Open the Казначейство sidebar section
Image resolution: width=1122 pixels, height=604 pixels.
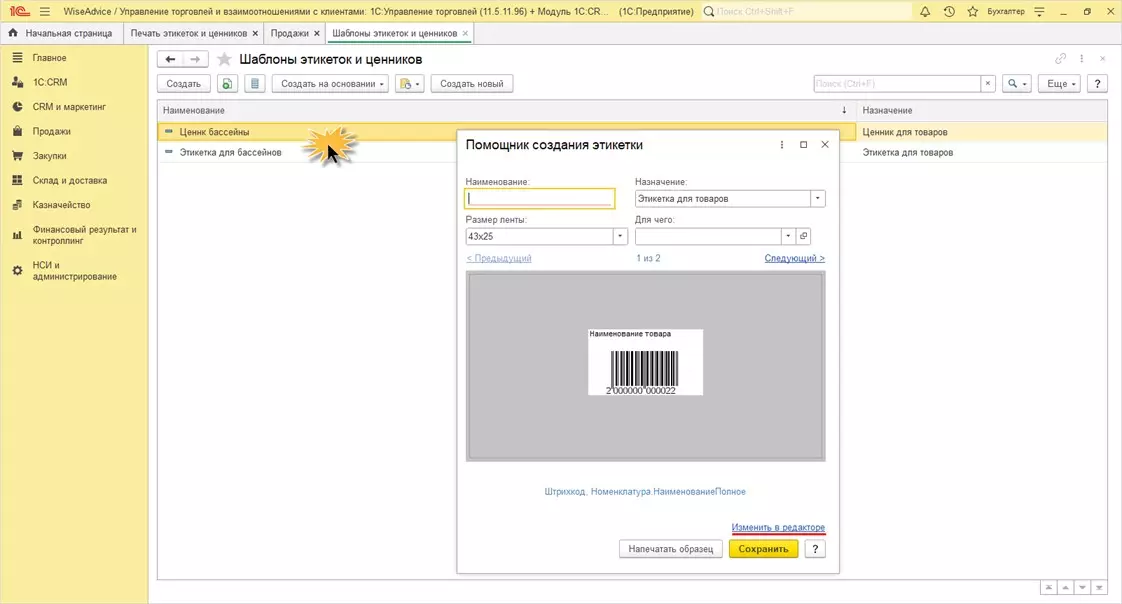click(61, 205)
